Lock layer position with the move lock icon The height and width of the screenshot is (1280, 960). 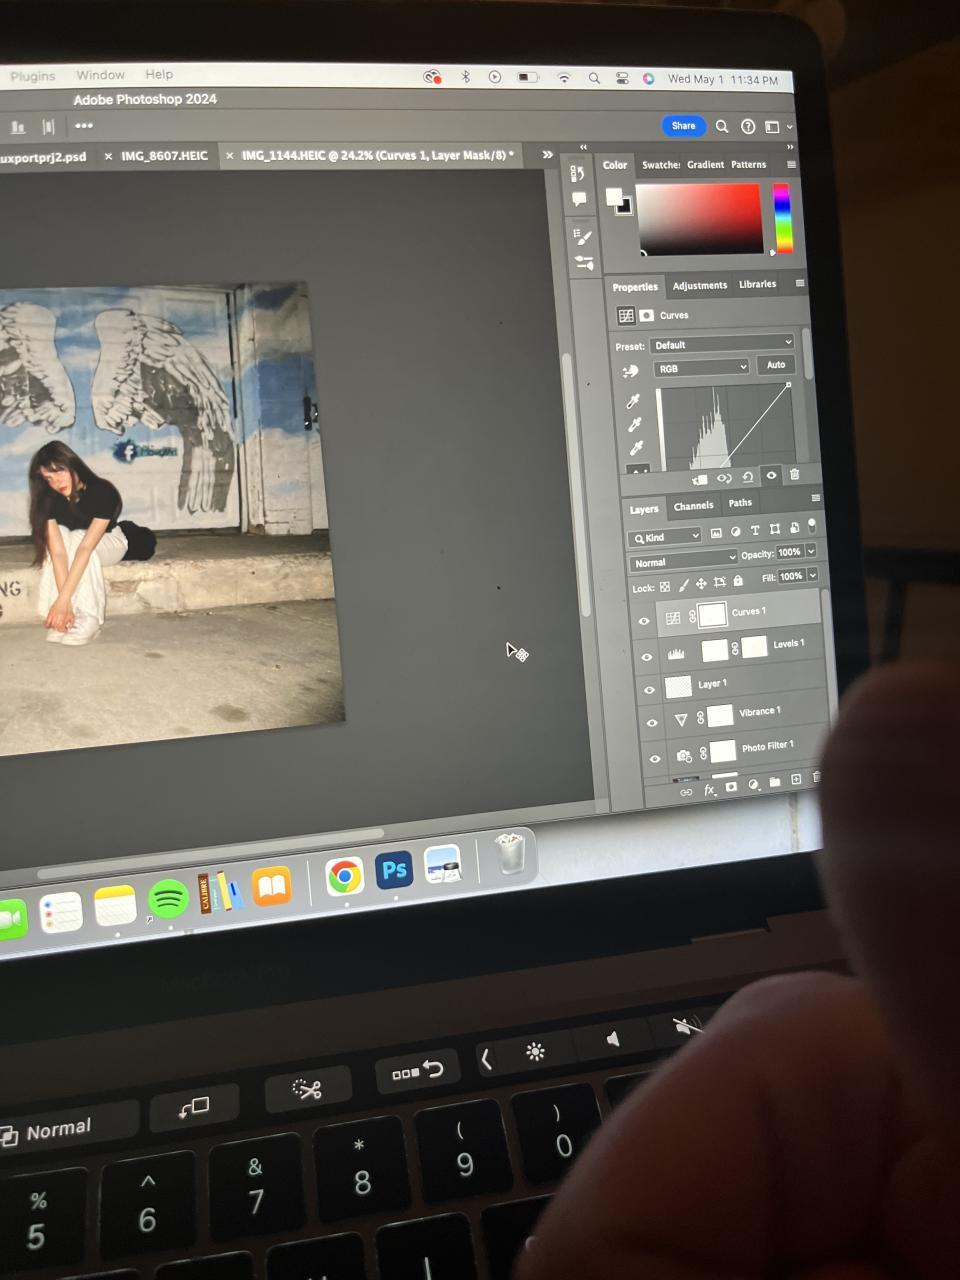click(701, 584)
